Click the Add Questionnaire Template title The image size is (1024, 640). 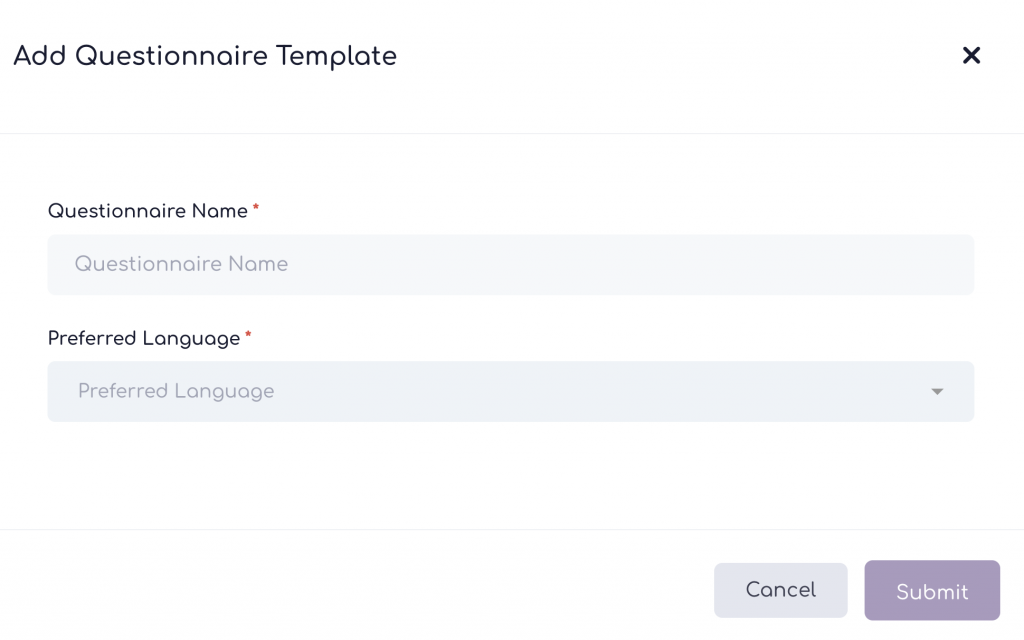tap(205, 56)
